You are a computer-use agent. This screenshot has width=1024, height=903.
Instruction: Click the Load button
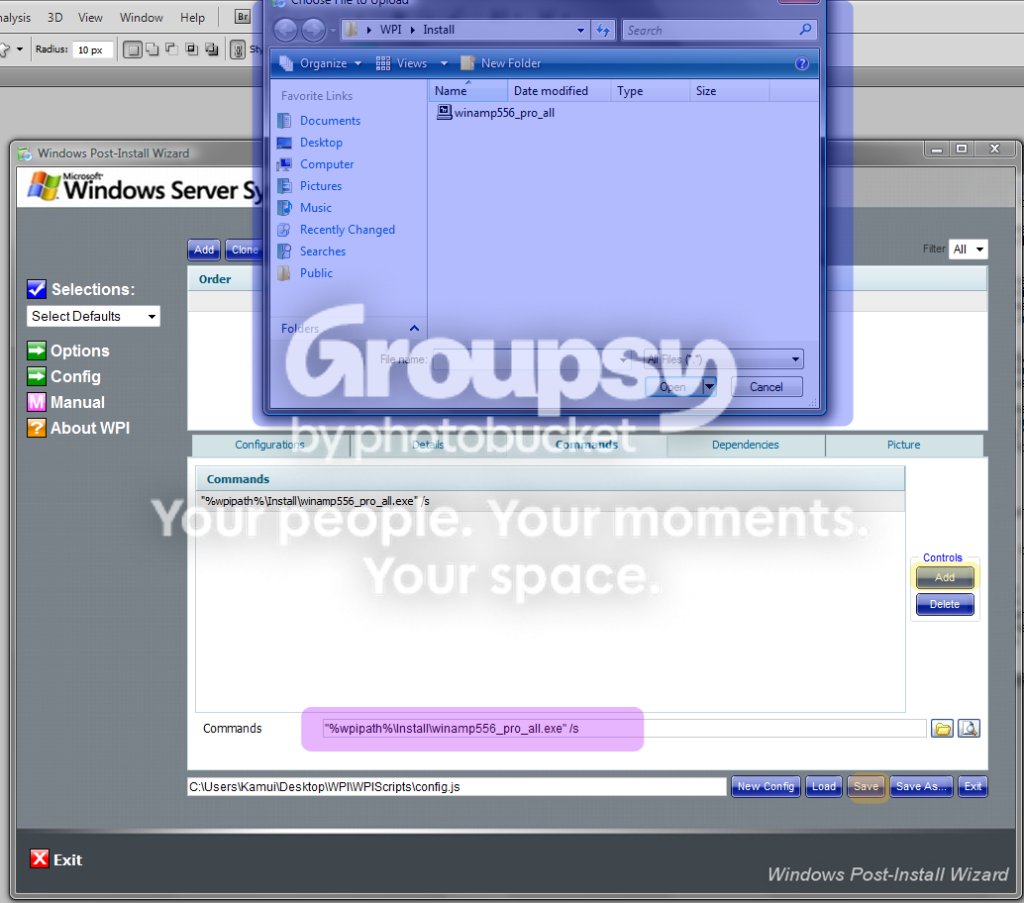pos(824,786)
